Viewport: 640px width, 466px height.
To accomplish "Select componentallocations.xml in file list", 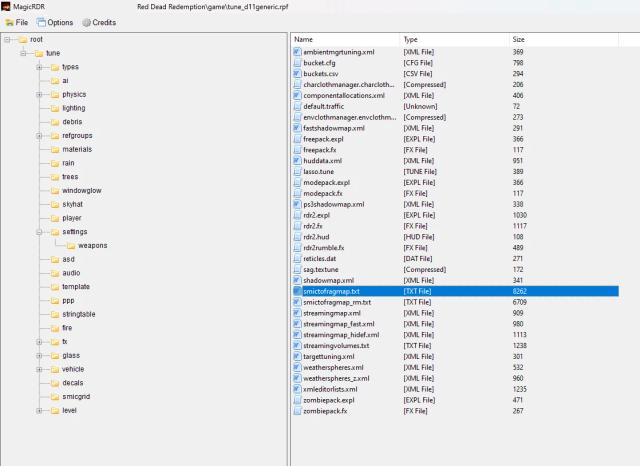I will click(344, 95).
